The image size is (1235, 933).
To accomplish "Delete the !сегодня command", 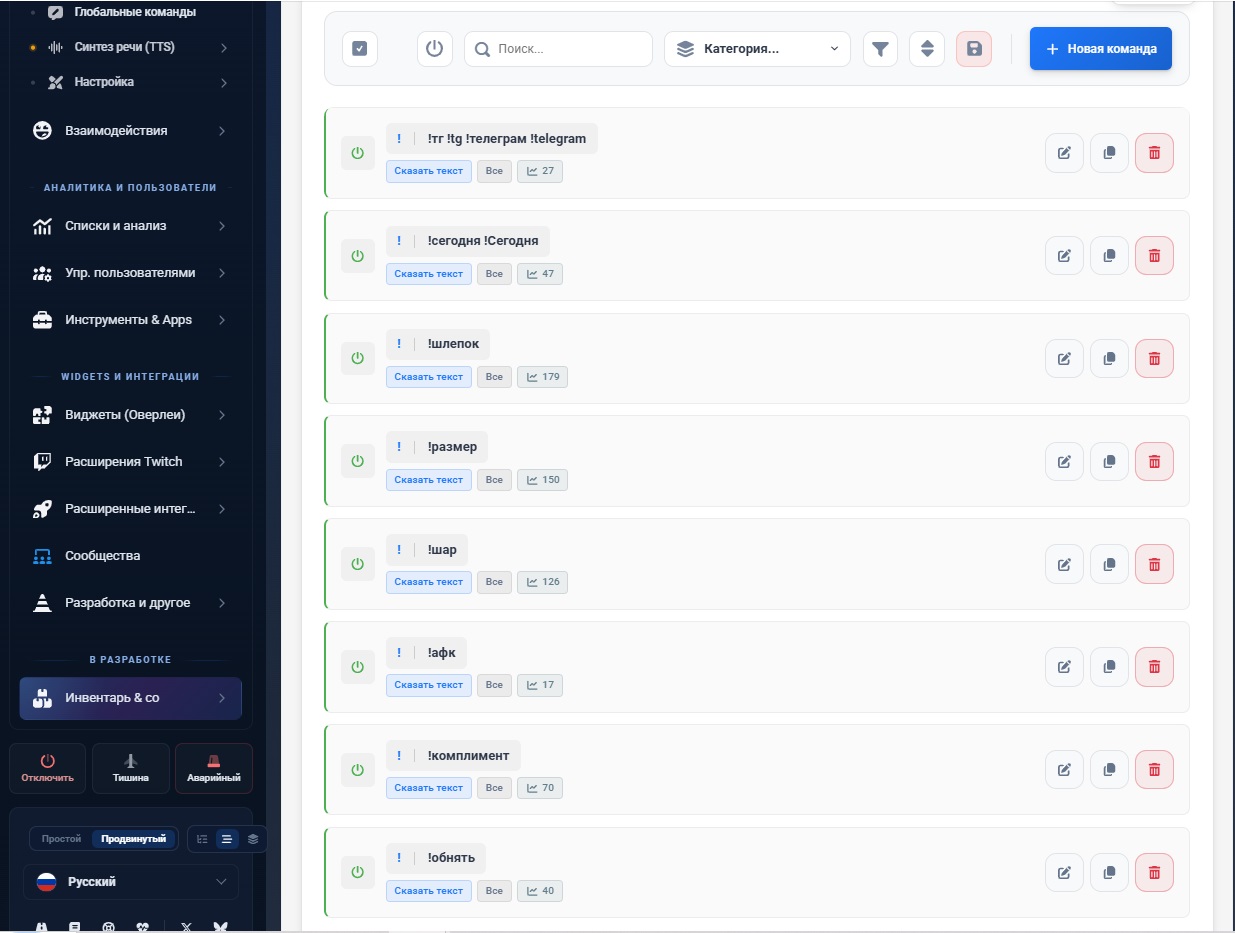I will click(1154, 256).
